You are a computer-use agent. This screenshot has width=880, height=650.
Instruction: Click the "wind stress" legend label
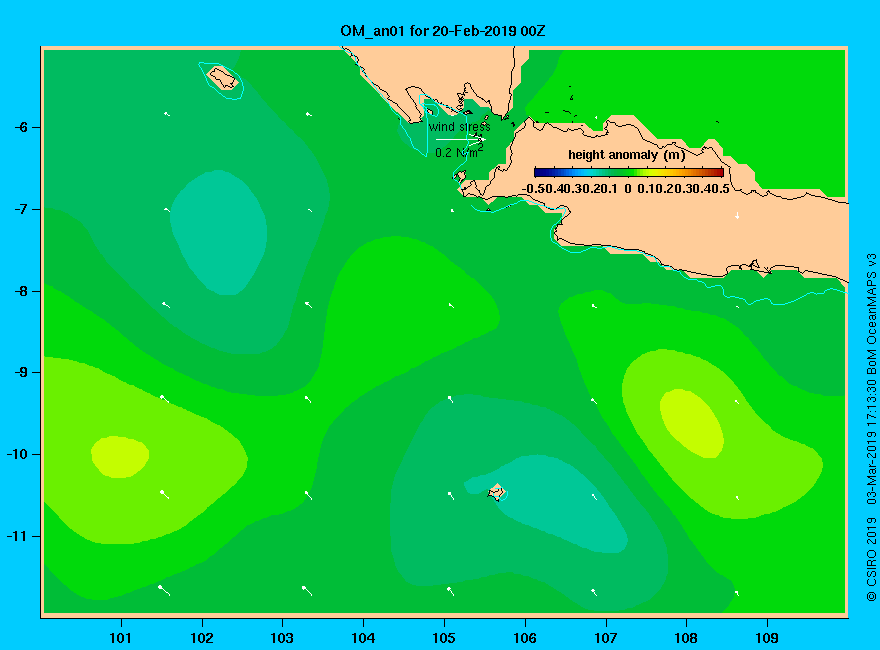pyautogui.click(x=460, y=127)
